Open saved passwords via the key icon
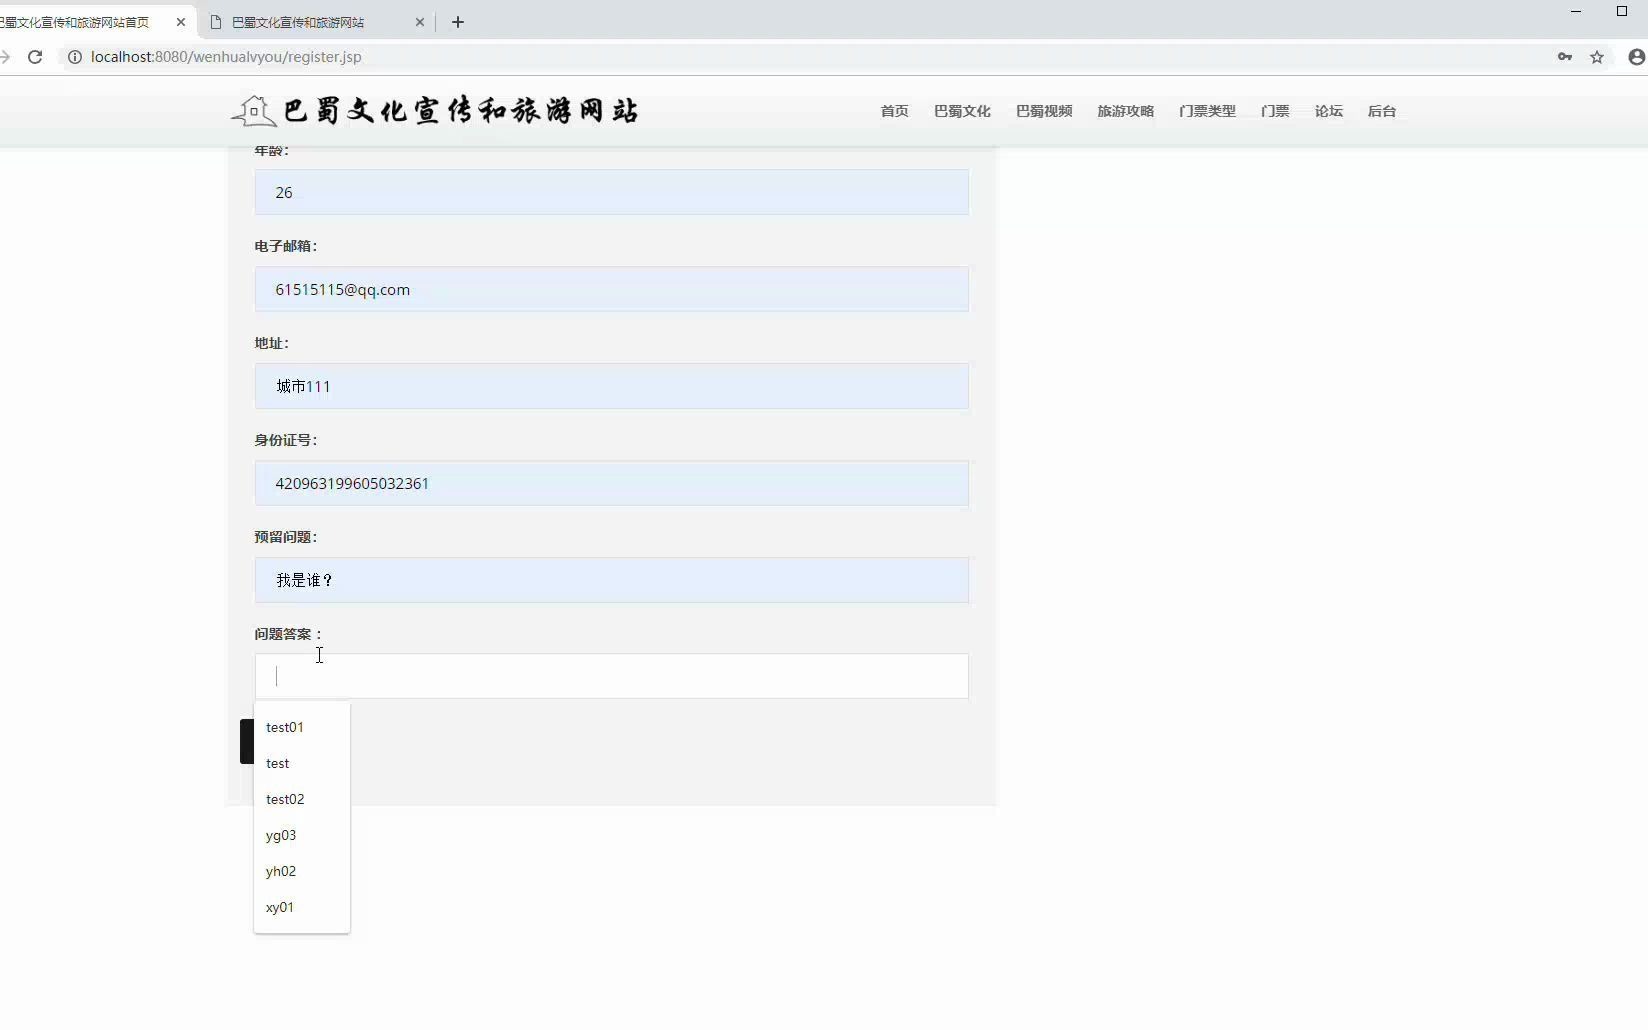The height and width of the screenshot is (1030, 1648). [x=1565, y=57]
